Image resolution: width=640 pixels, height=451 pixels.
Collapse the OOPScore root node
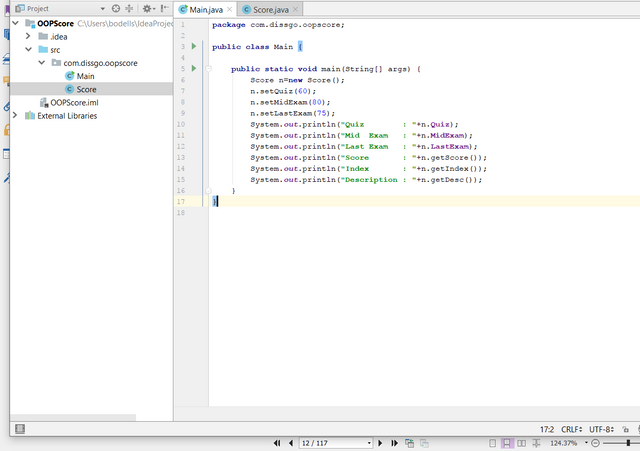point(16,23)
